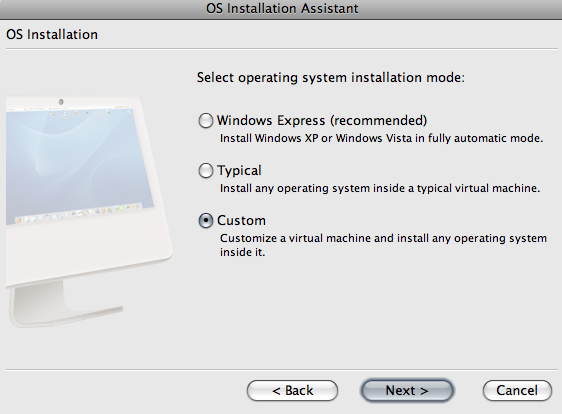
Task: Continue with the Next > button
Action: [x=407, y=390]
